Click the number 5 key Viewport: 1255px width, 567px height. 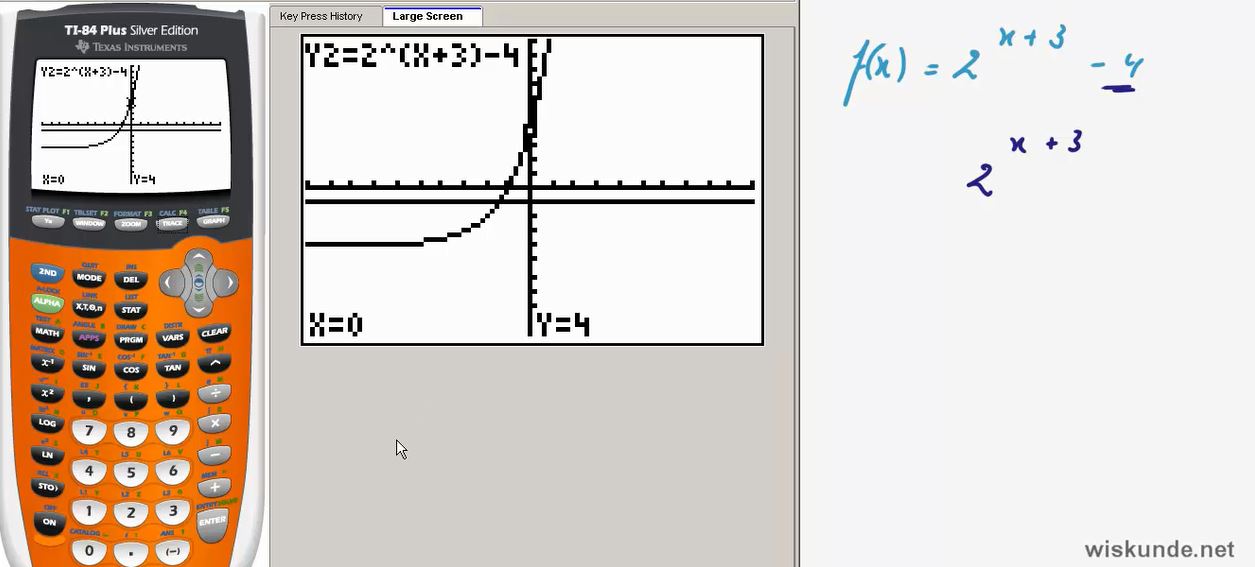pyautogui.click(x=131, y=474)
